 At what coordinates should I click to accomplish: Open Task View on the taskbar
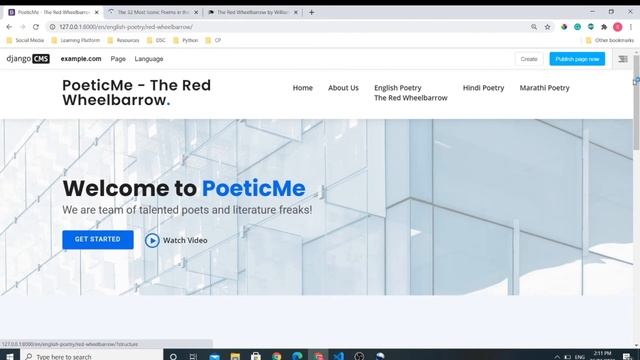(x=193, y=356)
